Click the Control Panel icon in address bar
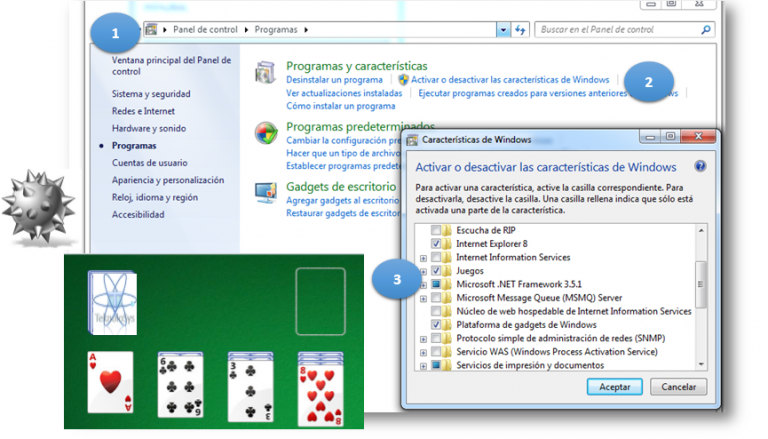Viewport: 768px width, 439px height. point(151,29)
